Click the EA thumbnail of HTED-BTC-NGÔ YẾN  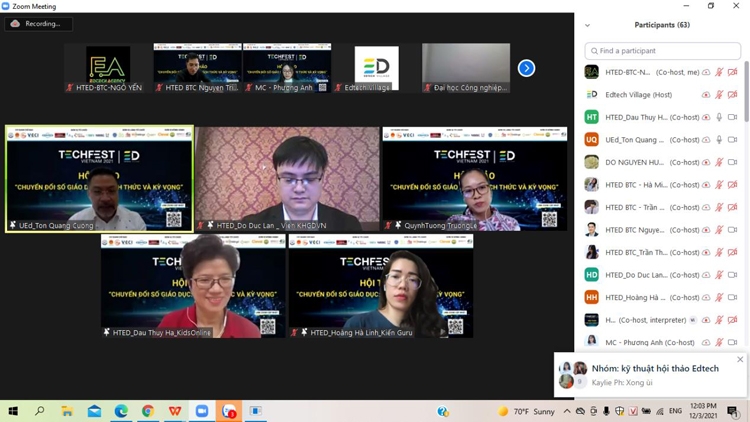[x=108, y=66]
